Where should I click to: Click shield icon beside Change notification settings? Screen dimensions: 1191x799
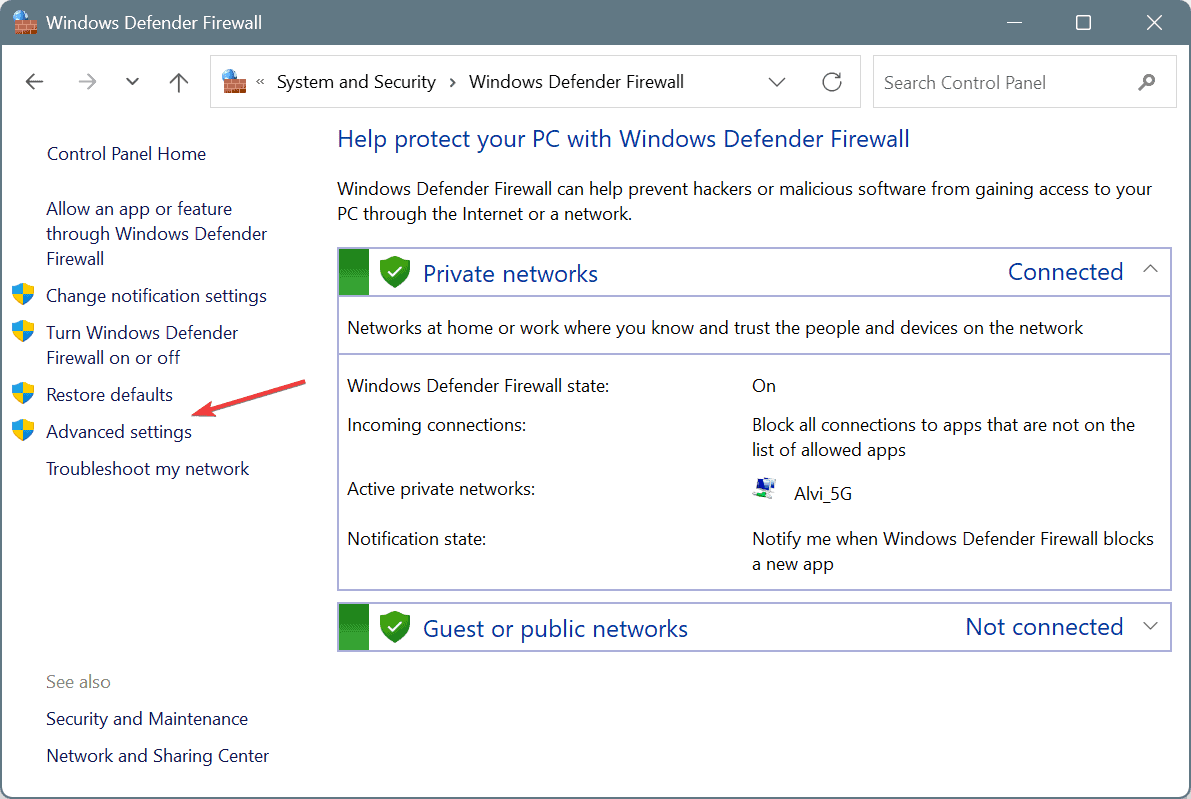point(24,294)
